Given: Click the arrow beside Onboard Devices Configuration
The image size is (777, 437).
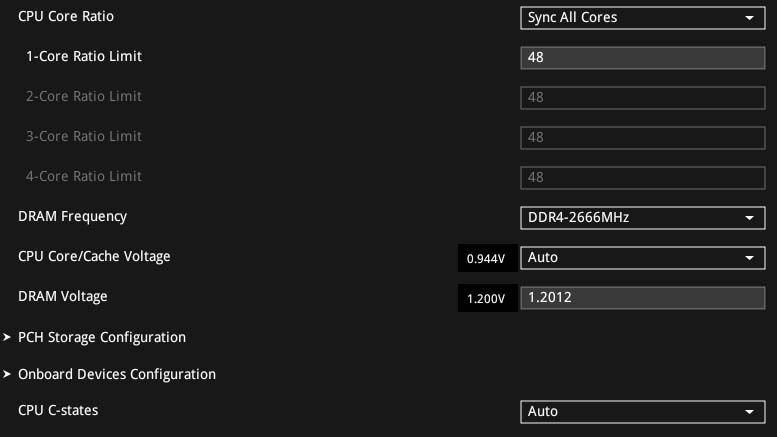Looking at the screenshot, I should click(x=7, y=375).
